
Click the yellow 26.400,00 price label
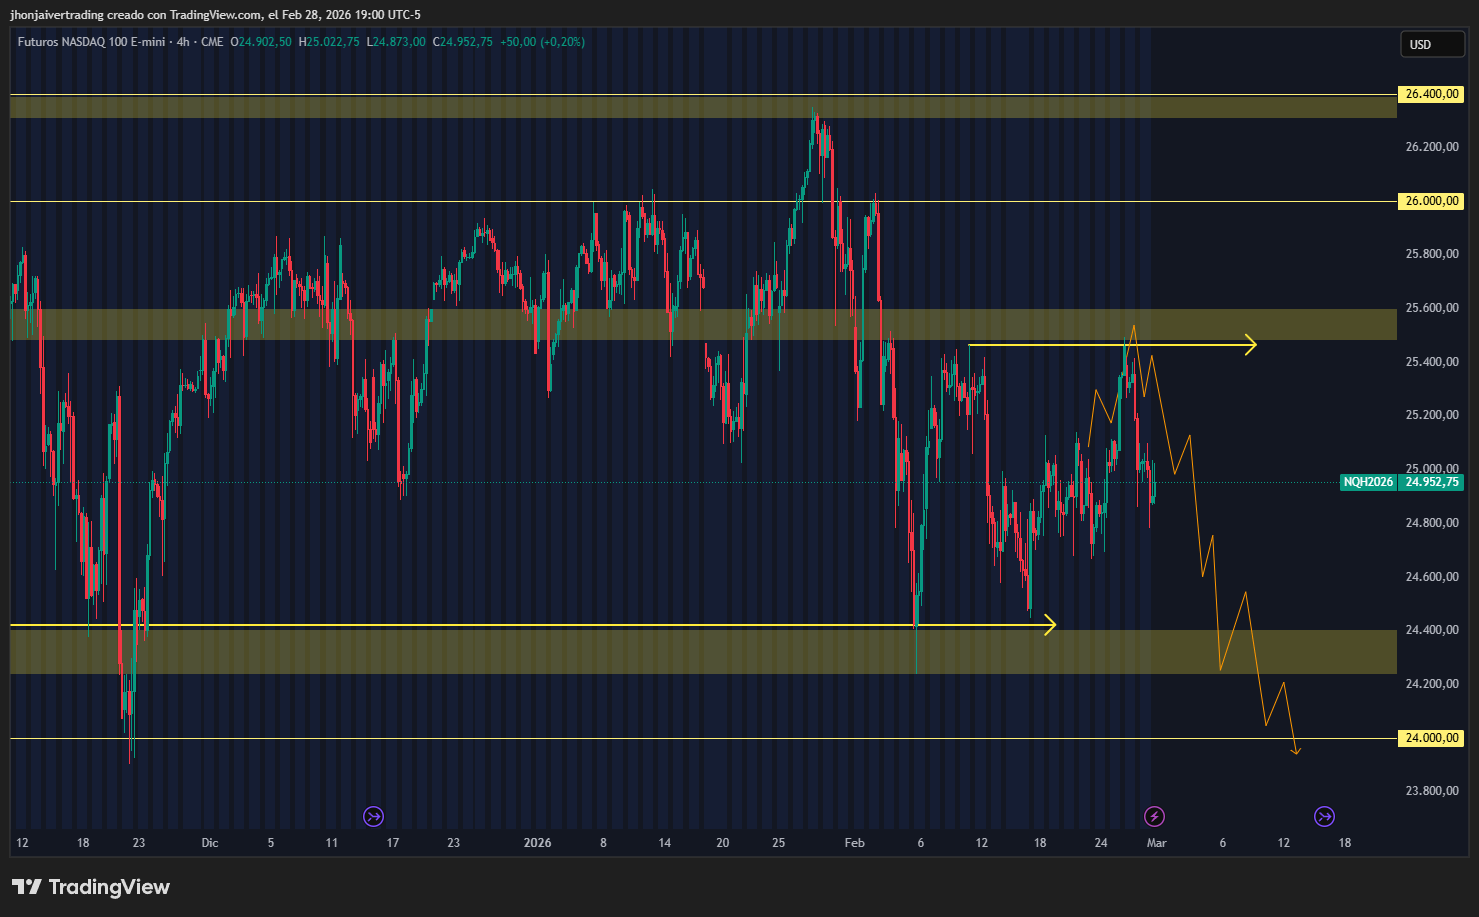pyautogui.click(x=1430, y=94)
